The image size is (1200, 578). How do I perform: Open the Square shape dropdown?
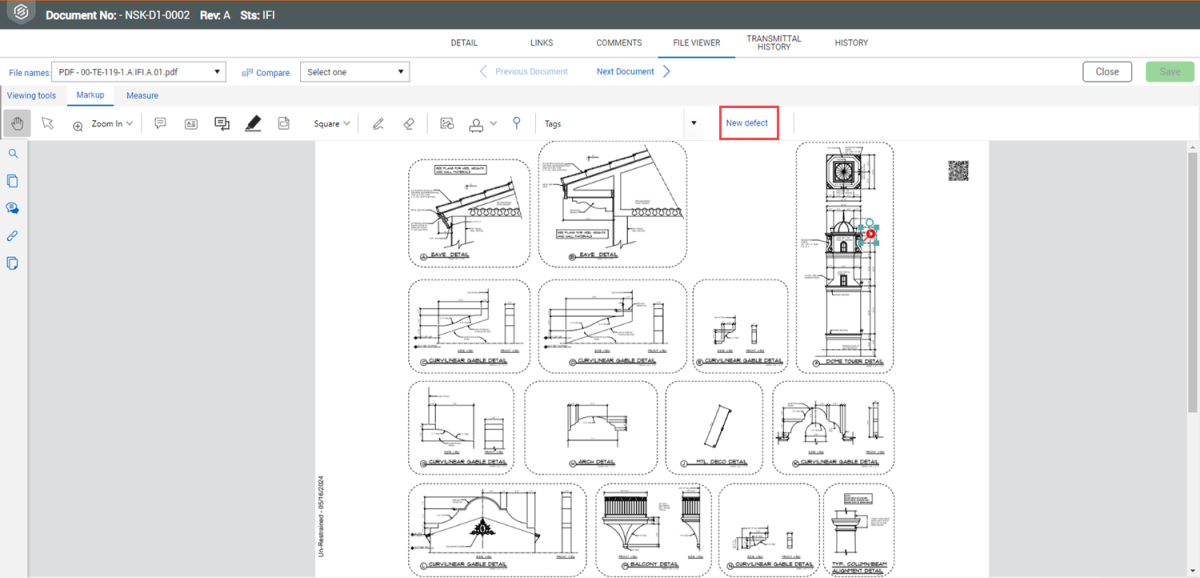click(332, 124)
